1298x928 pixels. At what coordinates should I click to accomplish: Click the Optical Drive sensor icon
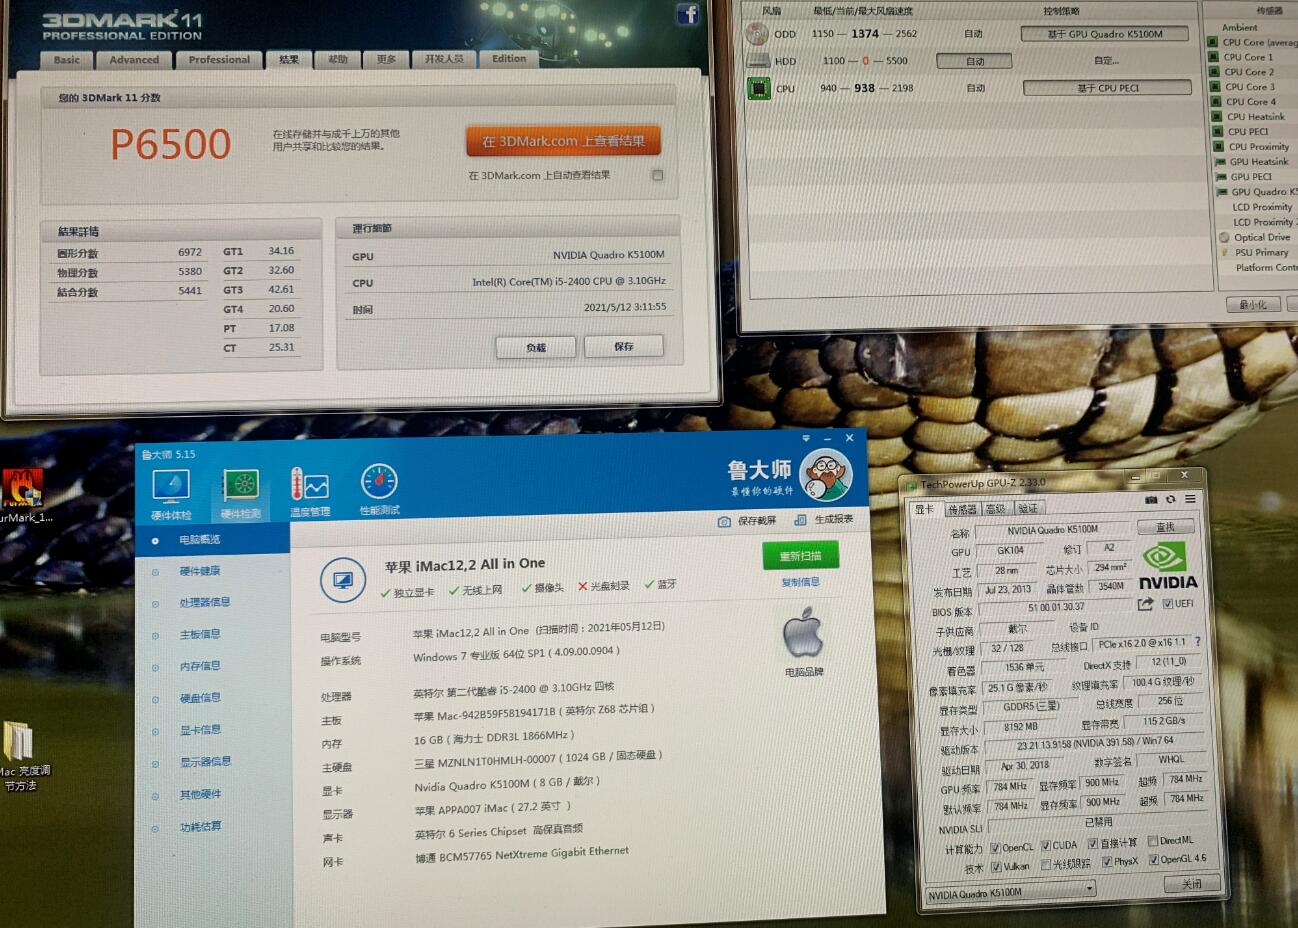coord(1225,237)
